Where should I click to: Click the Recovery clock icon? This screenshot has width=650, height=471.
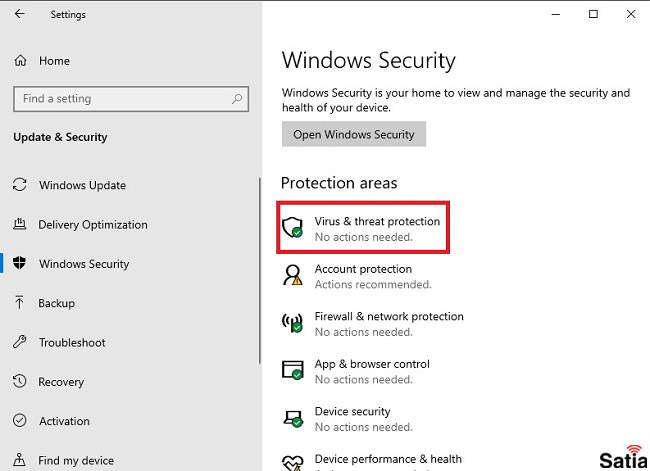coord(19,381)
